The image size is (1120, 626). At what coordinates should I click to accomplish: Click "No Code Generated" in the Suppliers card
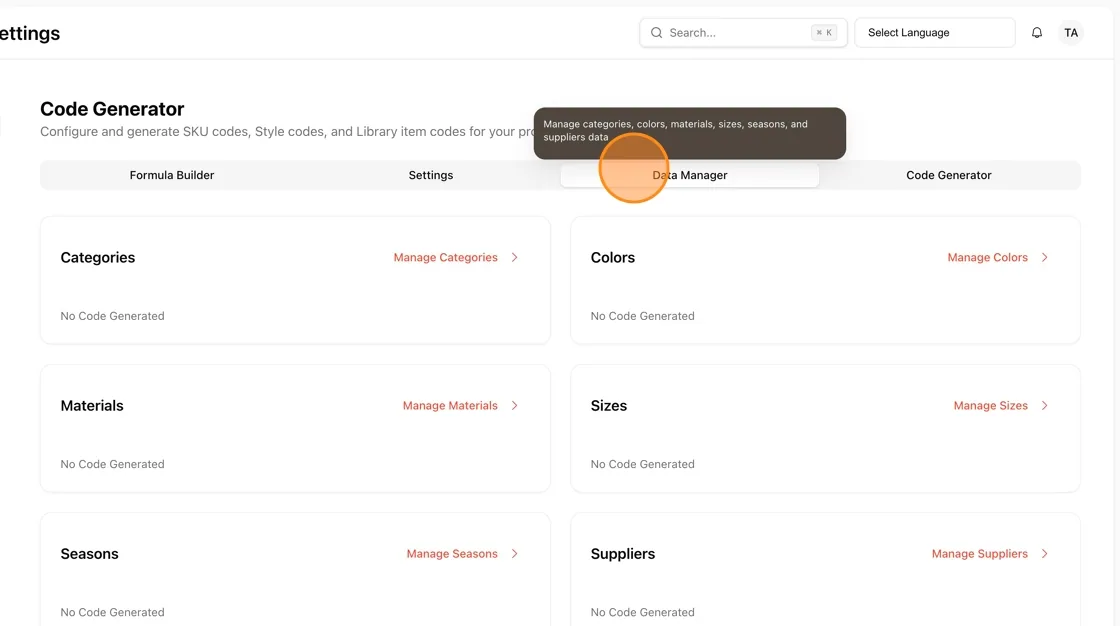642,612
